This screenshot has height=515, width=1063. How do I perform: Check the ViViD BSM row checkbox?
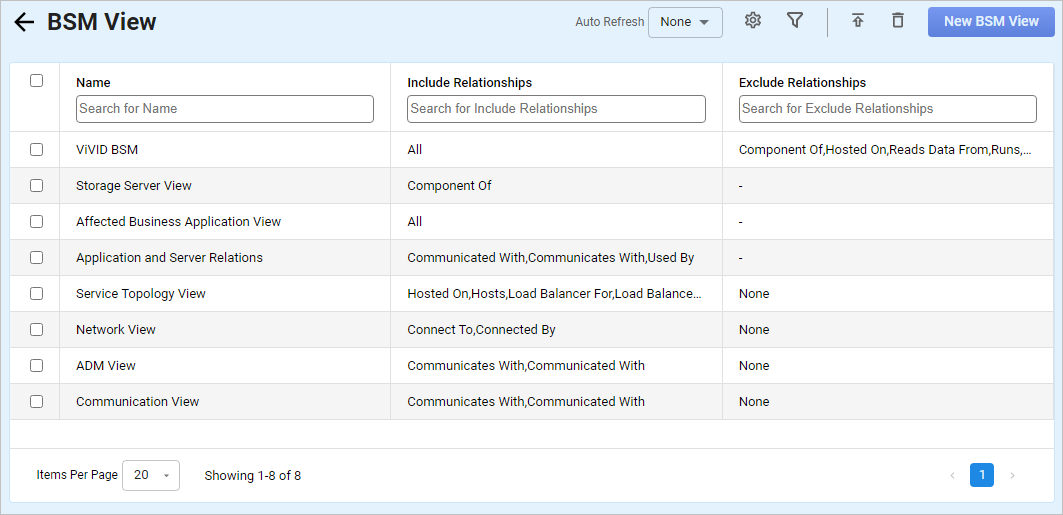(x=37, y=150)
